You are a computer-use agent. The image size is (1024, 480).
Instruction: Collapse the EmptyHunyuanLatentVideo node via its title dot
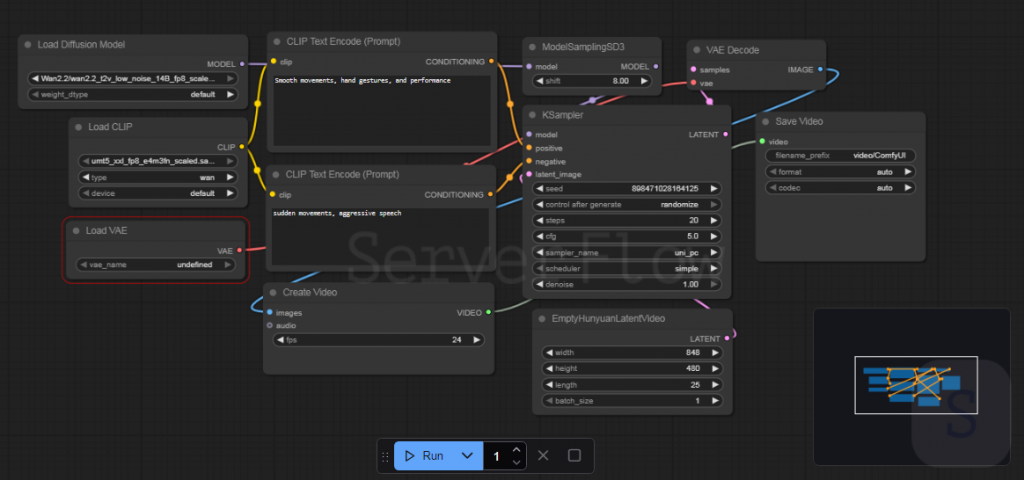pos(542,319)
